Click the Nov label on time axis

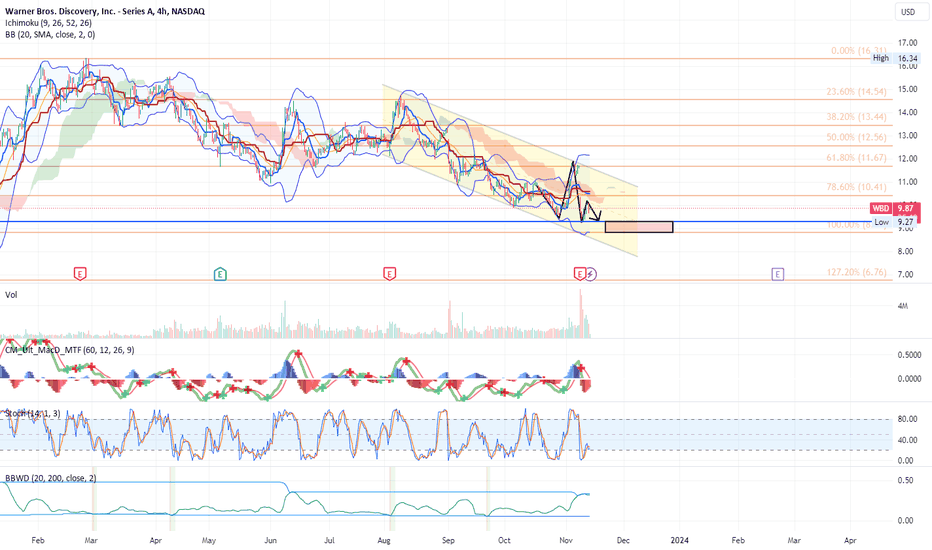566,540
